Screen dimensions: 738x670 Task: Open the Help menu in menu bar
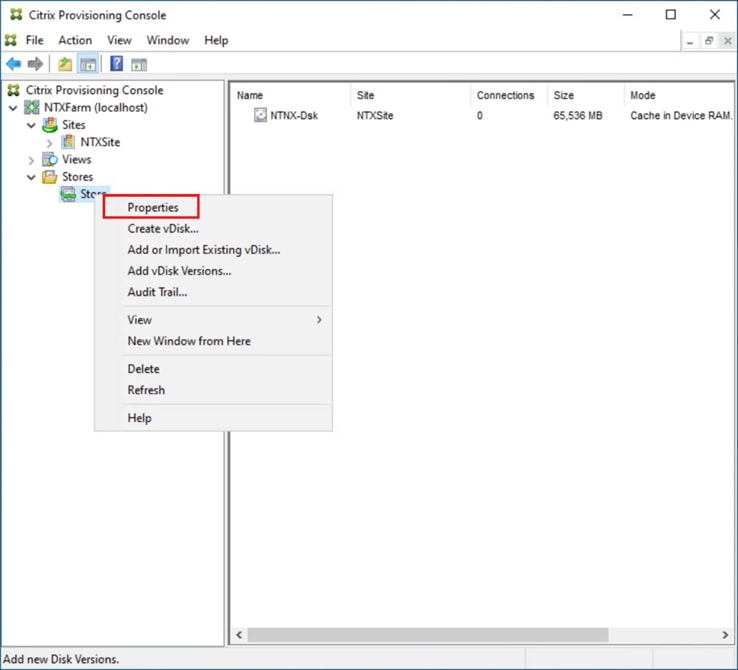[x=216, y=40]
